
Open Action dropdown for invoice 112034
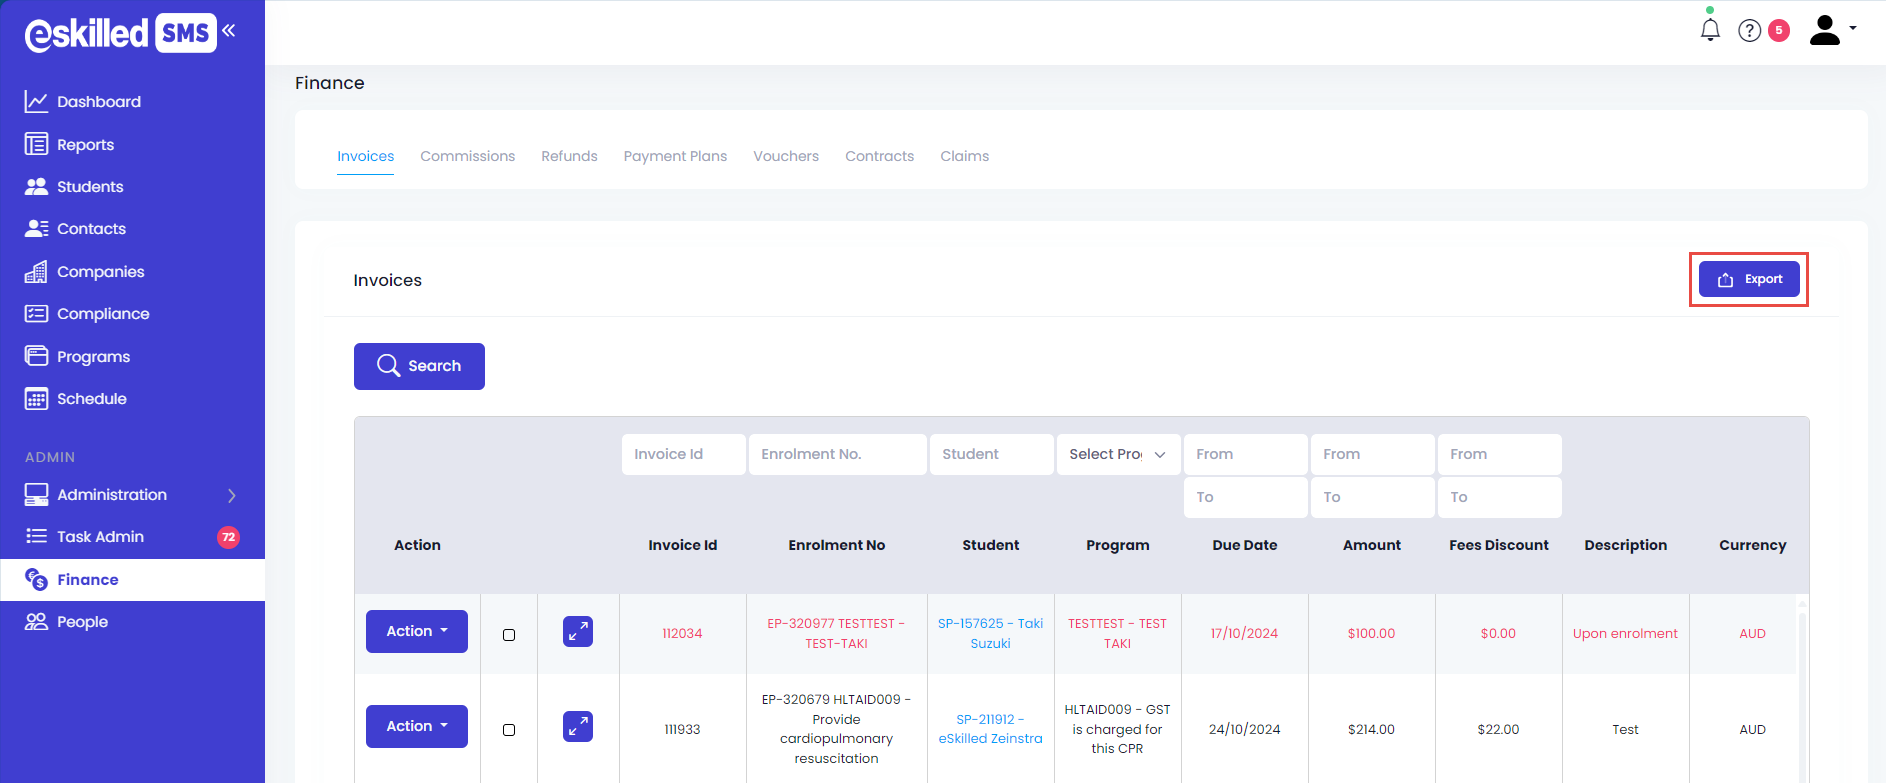coord(417,632)
